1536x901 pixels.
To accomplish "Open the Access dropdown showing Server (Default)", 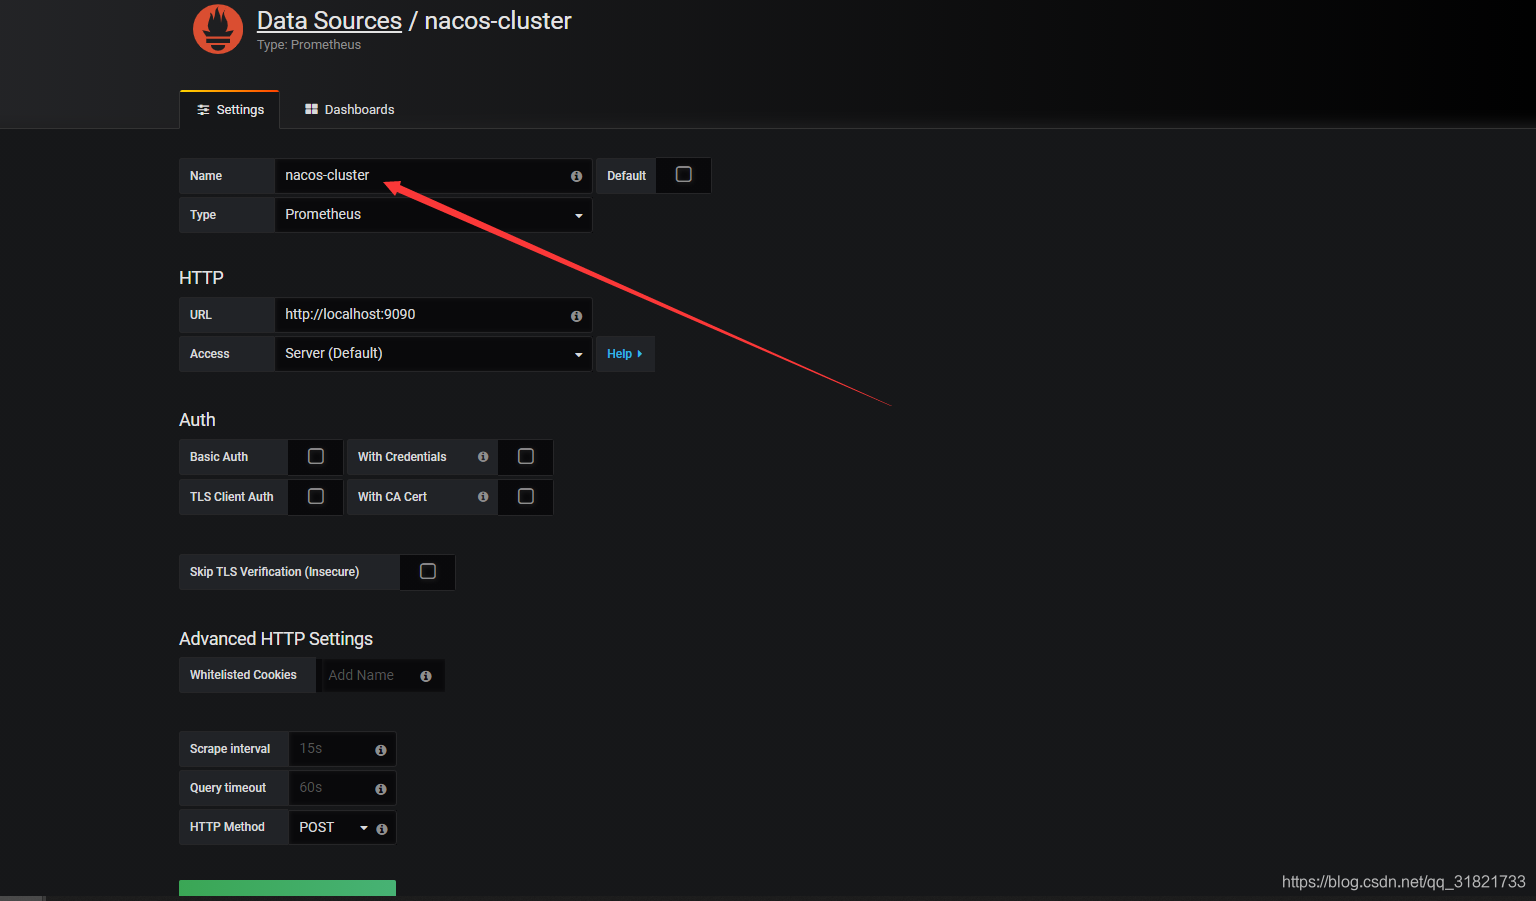I will 433,354.
